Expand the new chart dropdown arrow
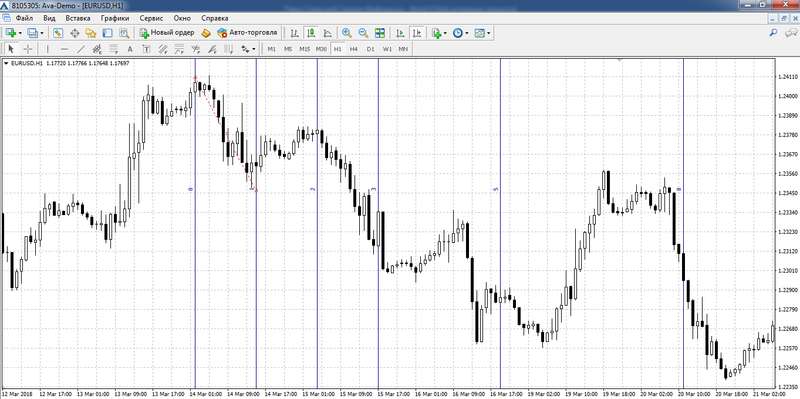The image size is (800, 399). (x=20, y=33)
